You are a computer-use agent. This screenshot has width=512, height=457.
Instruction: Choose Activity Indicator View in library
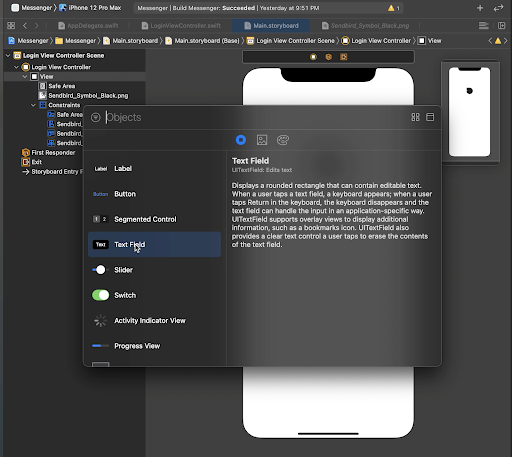pos(154,320)
